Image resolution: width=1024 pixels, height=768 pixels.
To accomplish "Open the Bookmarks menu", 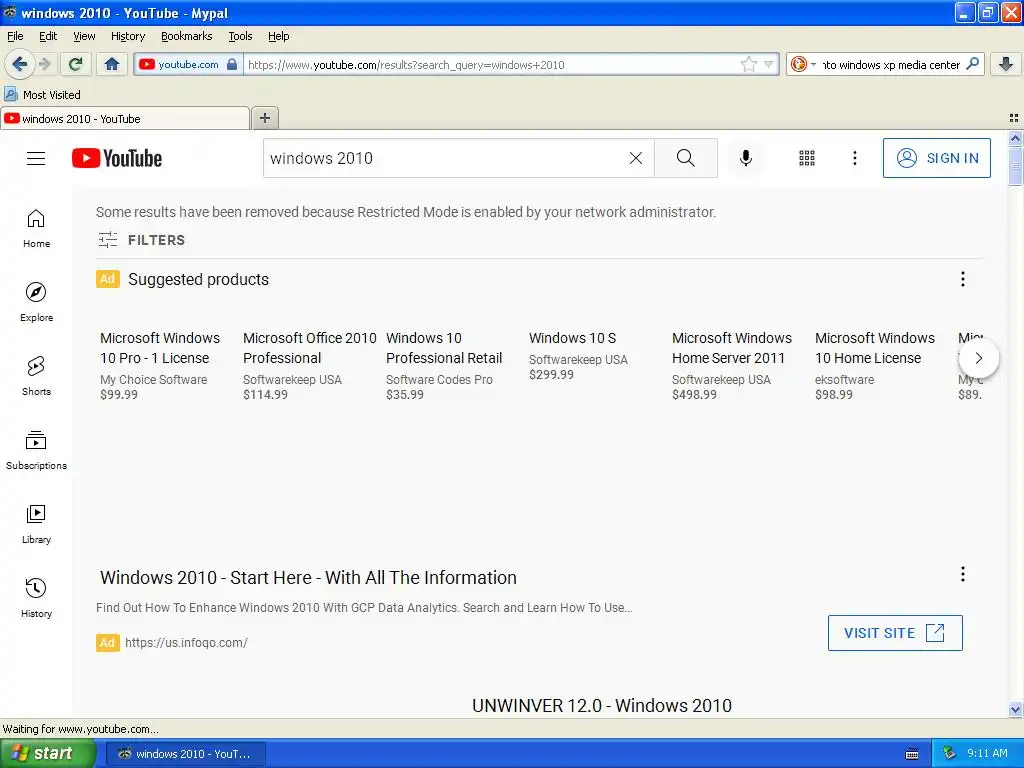I will [186, 36].
